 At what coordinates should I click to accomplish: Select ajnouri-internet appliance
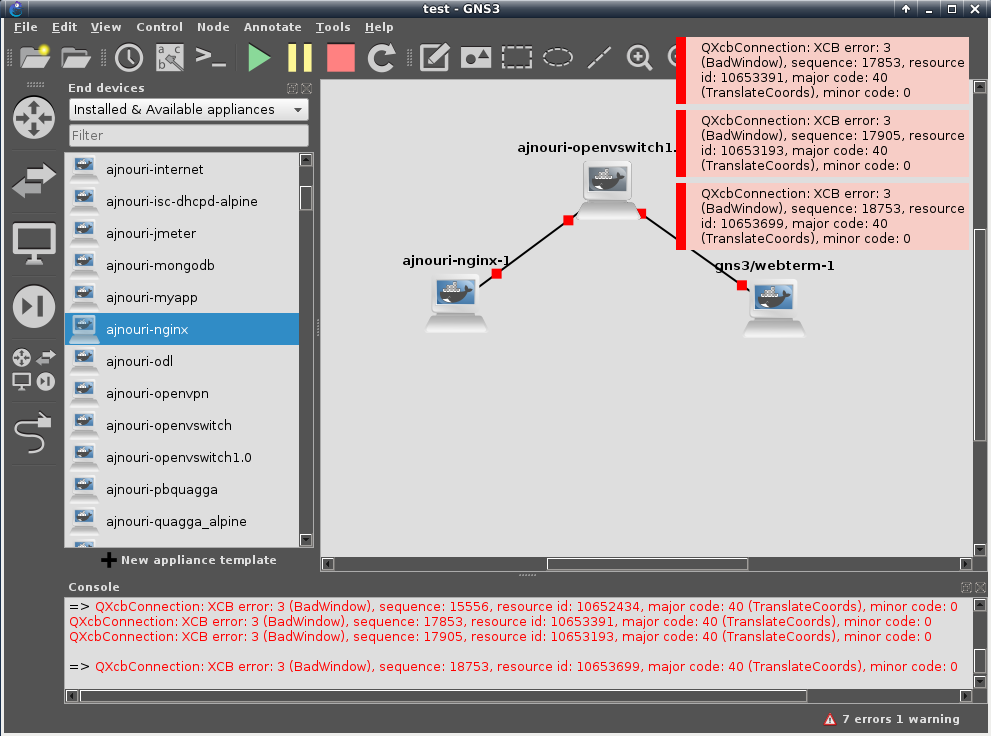point(182,169)
